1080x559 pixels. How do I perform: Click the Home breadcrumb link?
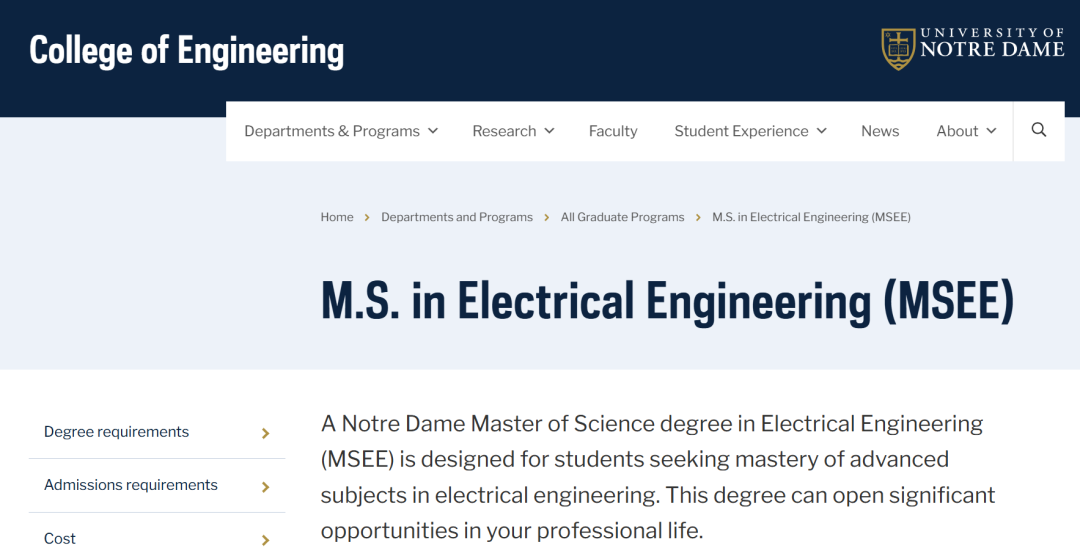pyautogui.click(x=337, y=217)
